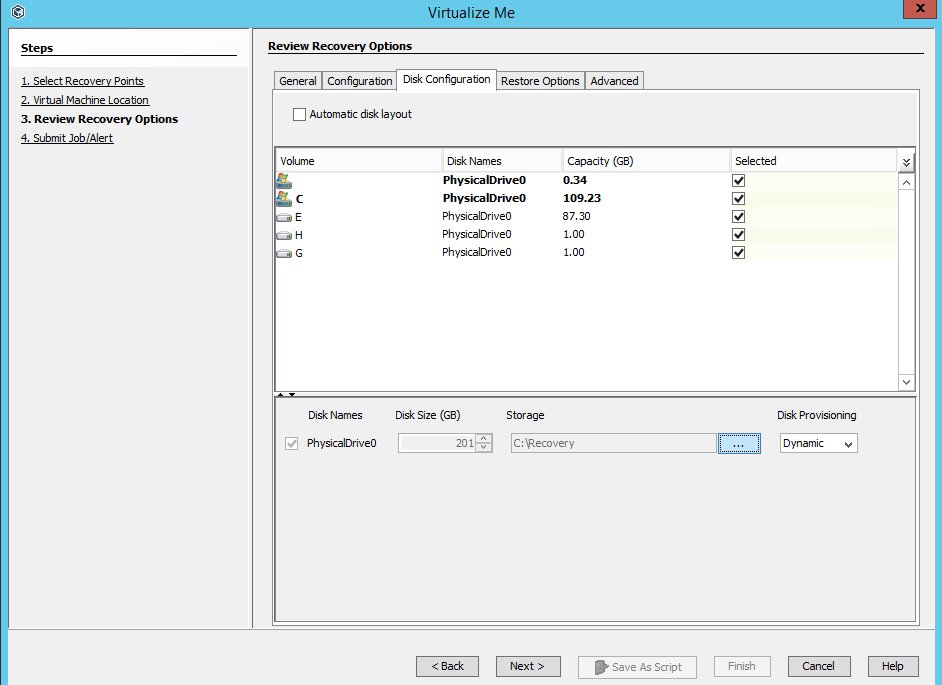
Task: Browse Storage with the ellipsis button
Action: coord(739,443)
